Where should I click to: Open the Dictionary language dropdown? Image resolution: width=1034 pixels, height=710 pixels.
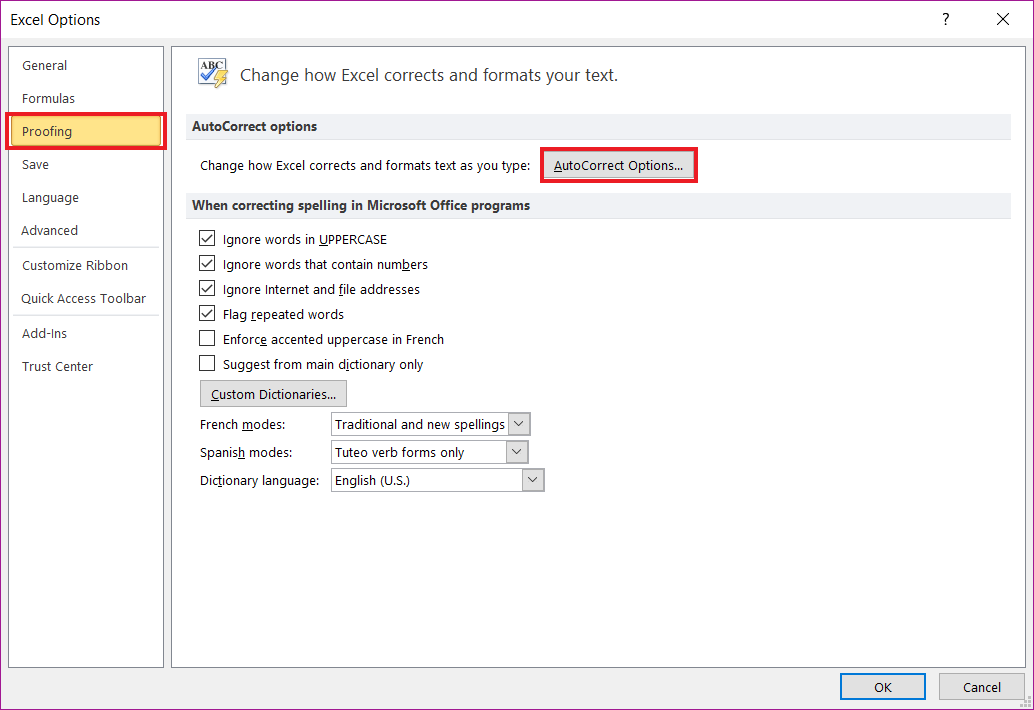[533, 480]
